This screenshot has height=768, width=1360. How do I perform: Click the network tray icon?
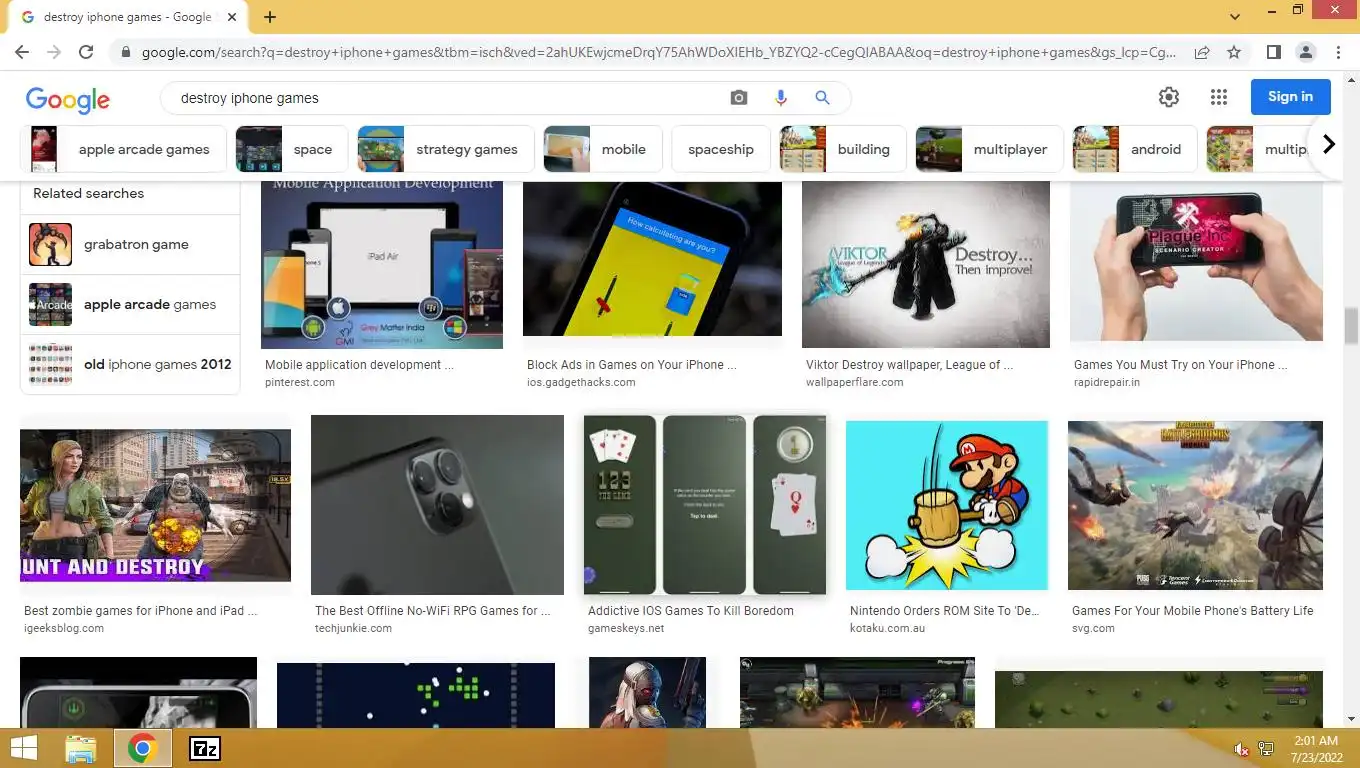pyautogui.click(x=1266, y=749)
